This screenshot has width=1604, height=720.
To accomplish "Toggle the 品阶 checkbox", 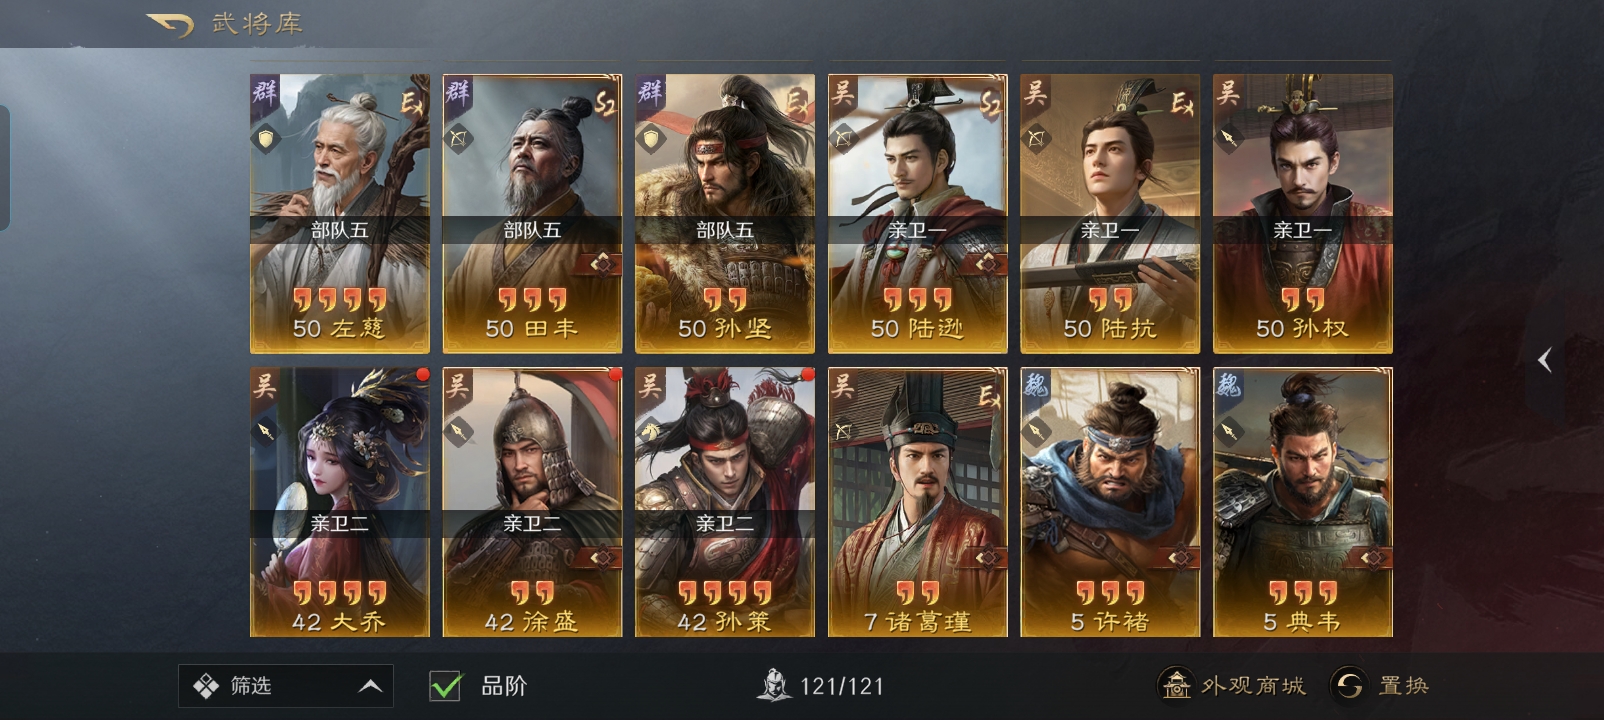I will [445, 685].
